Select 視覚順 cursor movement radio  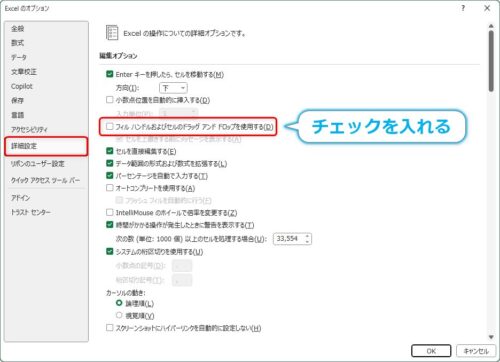(119, 315)
